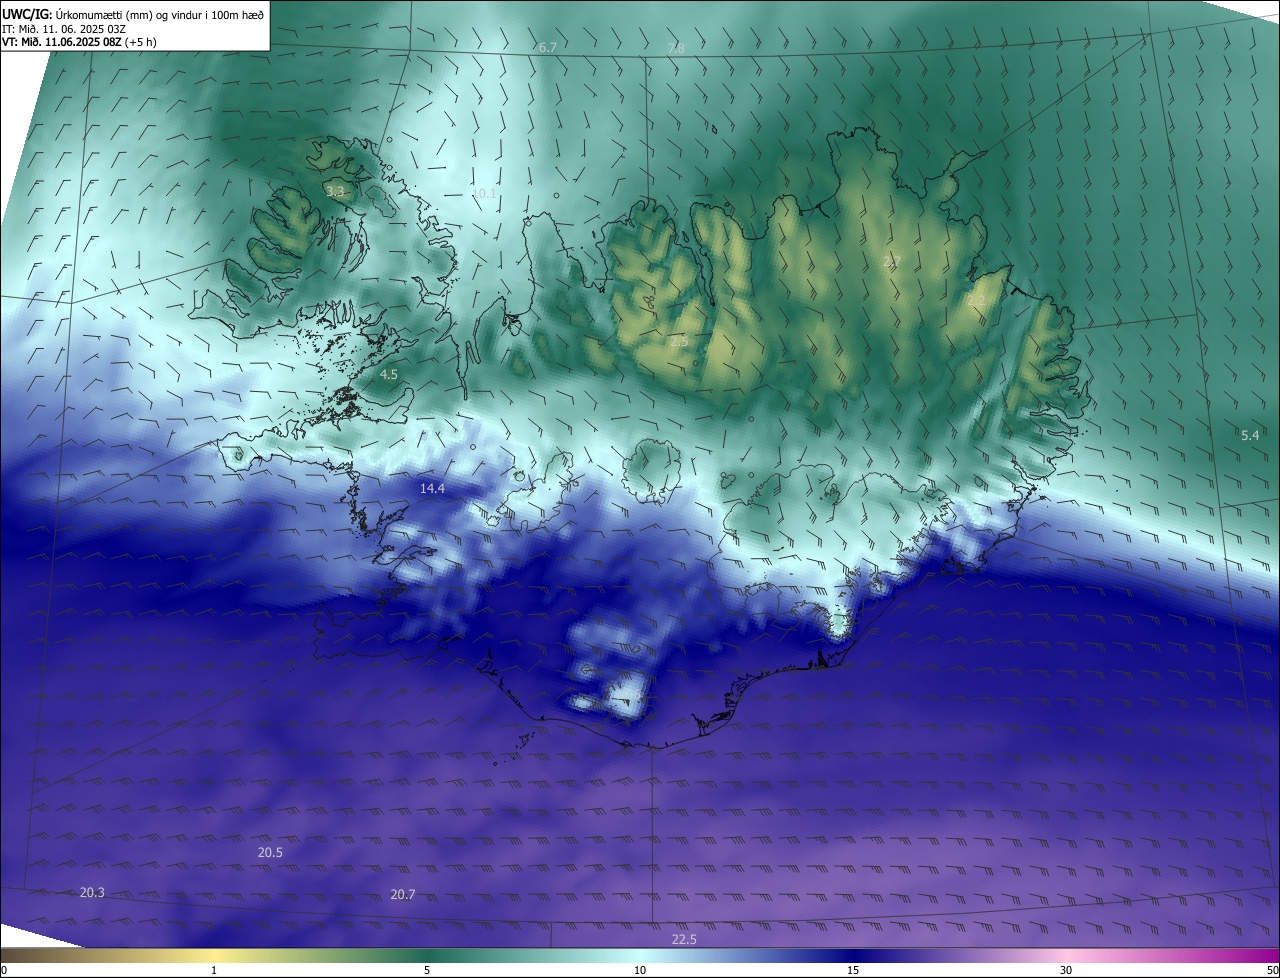The height and width of the screenshot is (978, 1280).
Task: Click the 6.7 value label
Action: tap(547, 48)
